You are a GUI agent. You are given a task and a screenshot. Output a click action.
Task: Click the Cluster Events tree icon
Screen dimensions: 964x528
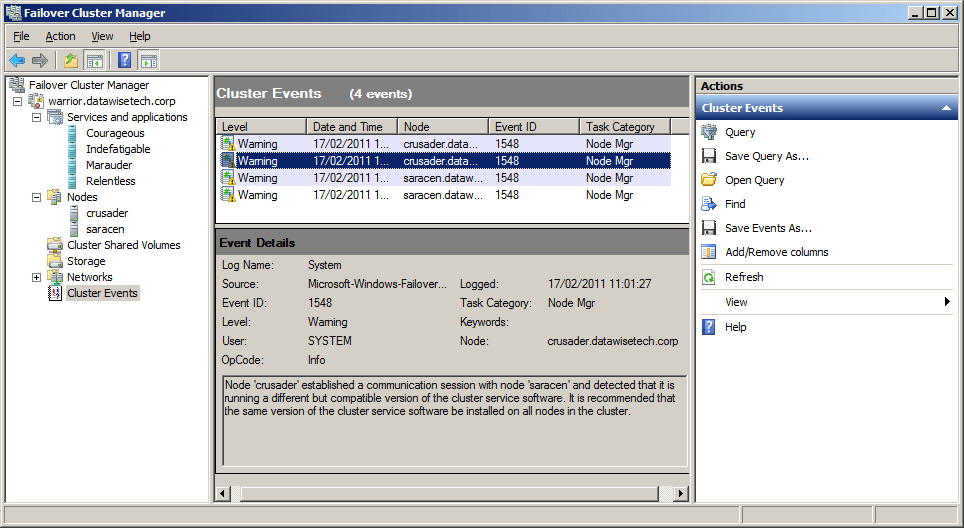55,293
